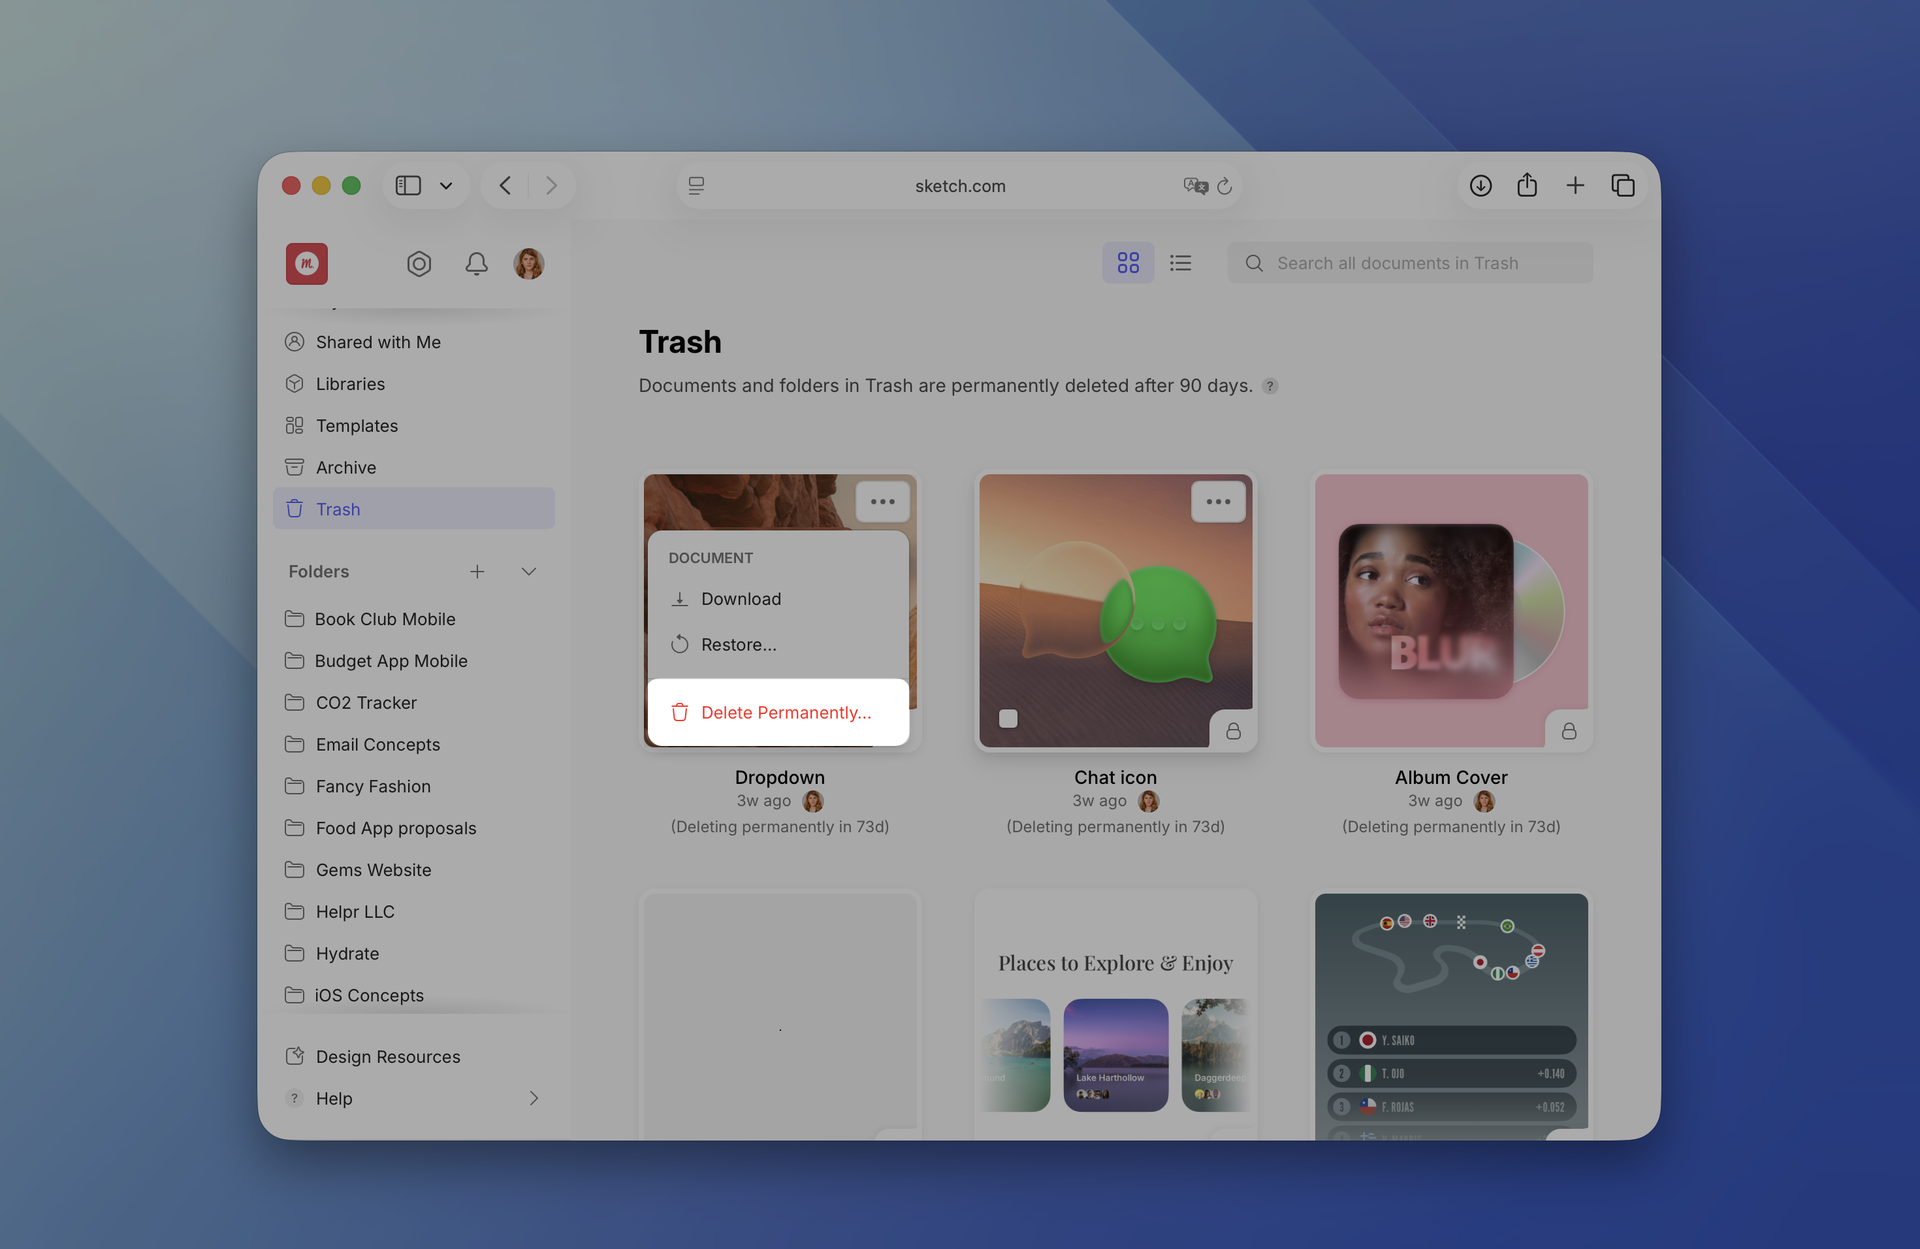The height and width of the screenshot is (1249, 1920).
Task: Show Safari tab overview
Action: [1623, 186]
